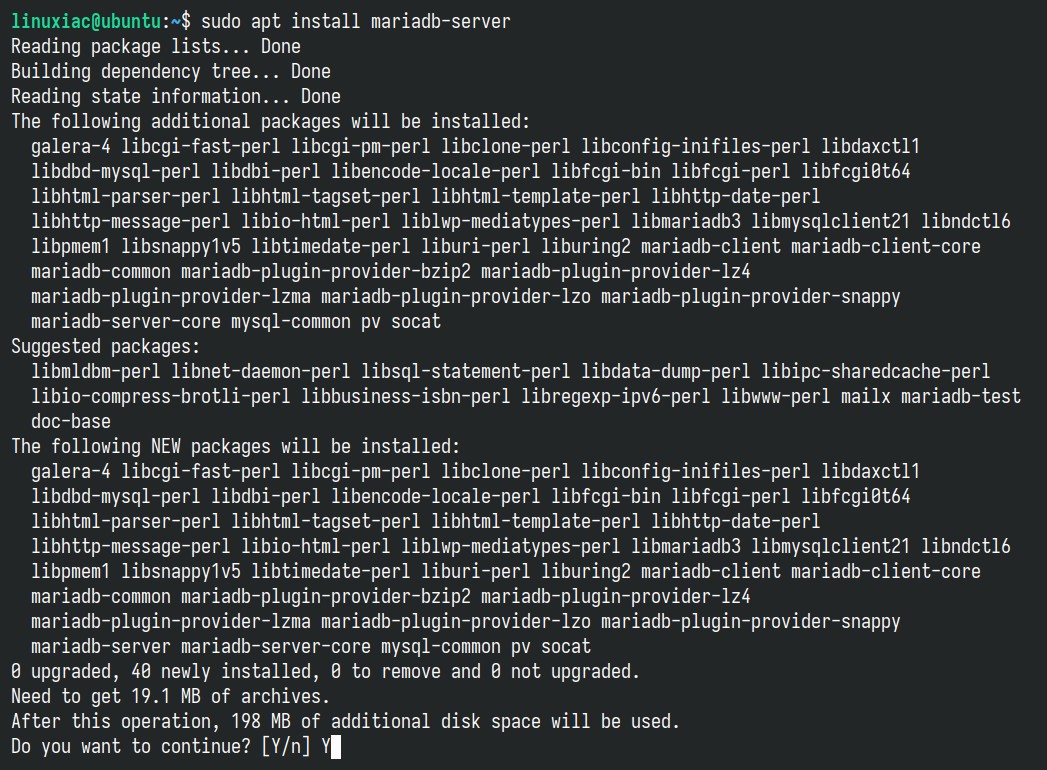Click 'The following additional packages will be installed:' line
The width and height of the screenshot is (1047, 770).
coord(271,122)
